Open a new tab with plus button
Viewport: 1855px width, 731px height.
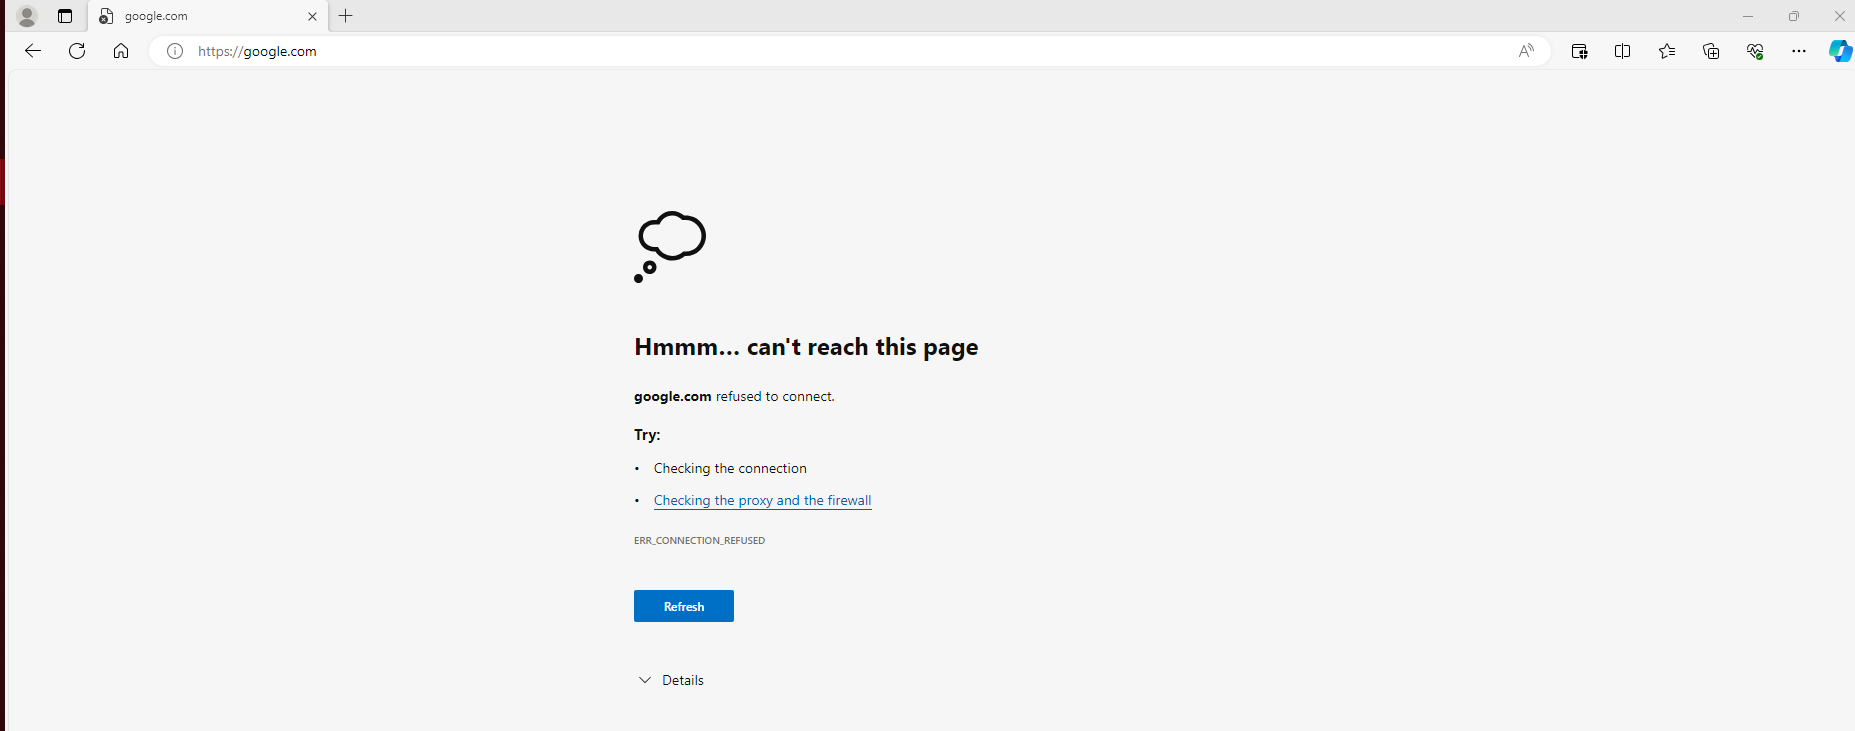346,16
